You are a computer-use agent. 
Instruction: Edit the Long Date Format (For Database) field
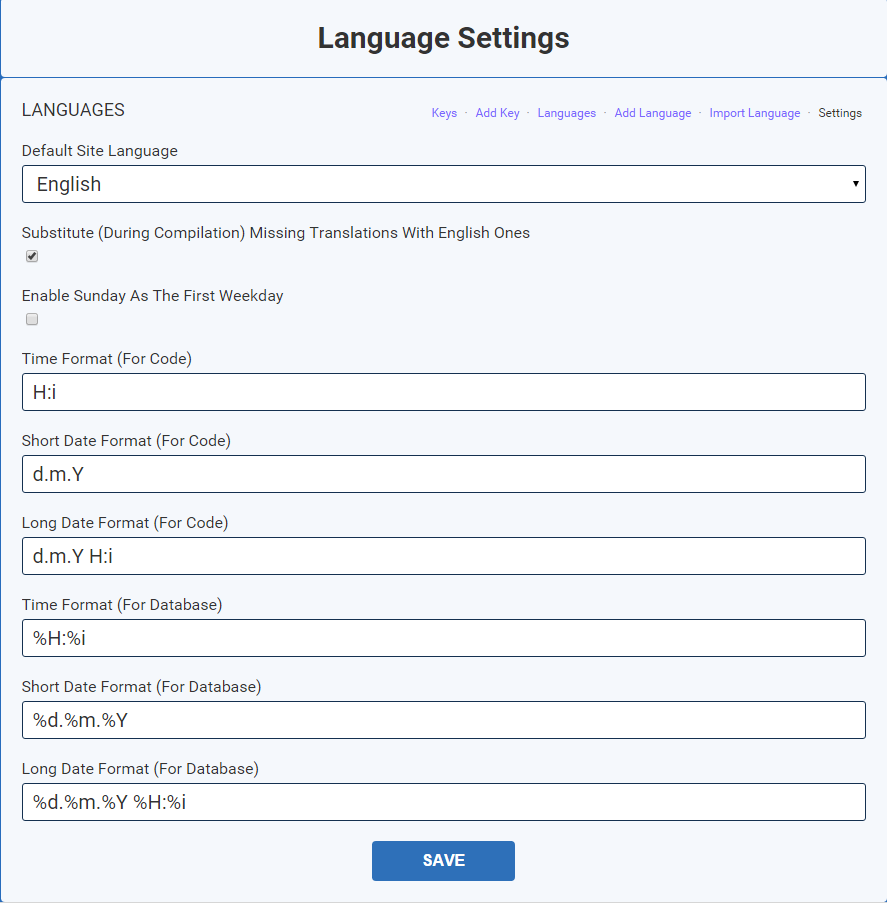click(443, 802)
